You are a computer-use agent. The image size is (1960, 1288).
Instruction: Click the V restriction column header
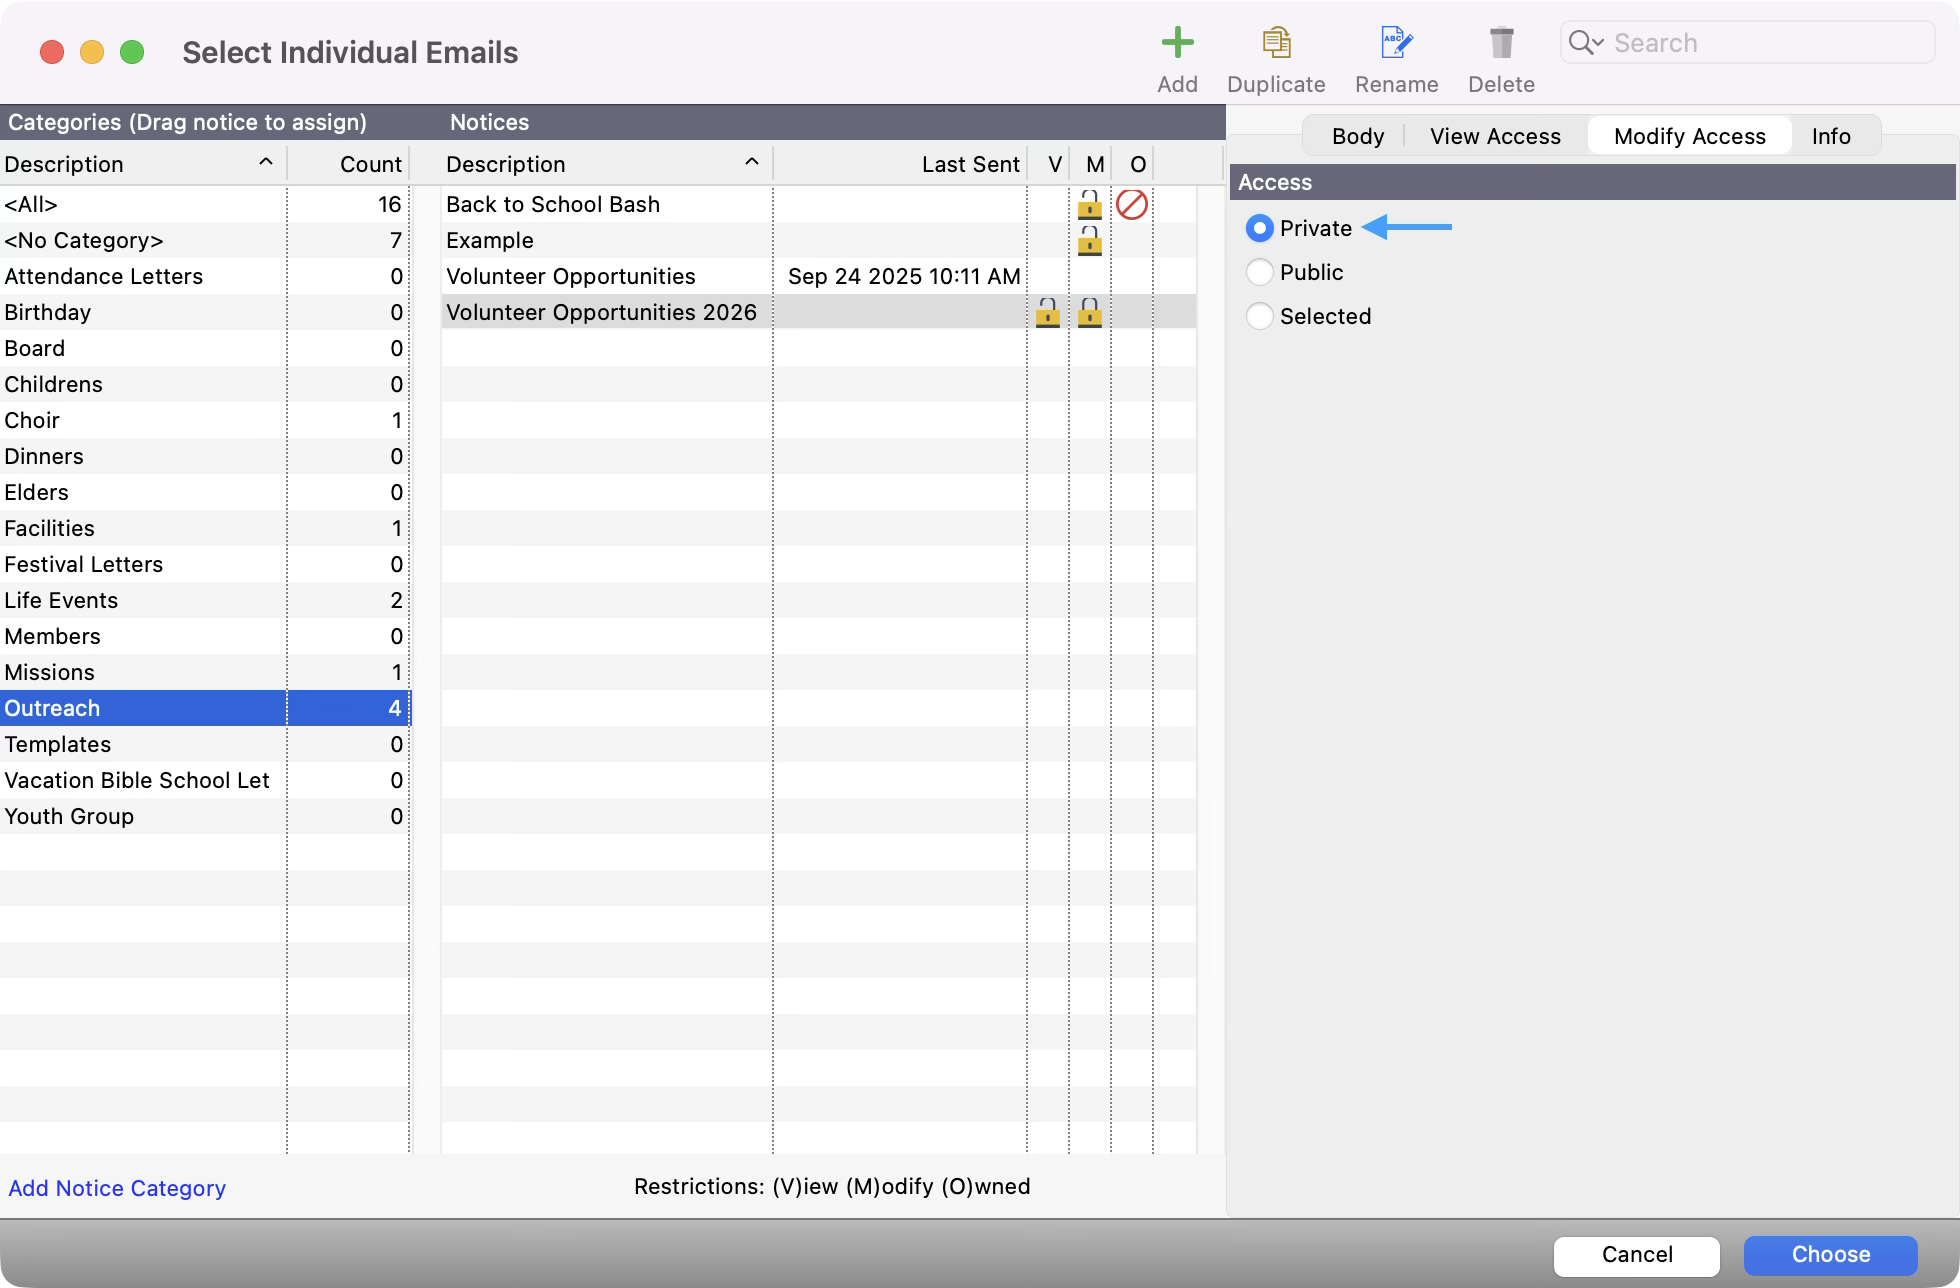[x=1048, y=165]
